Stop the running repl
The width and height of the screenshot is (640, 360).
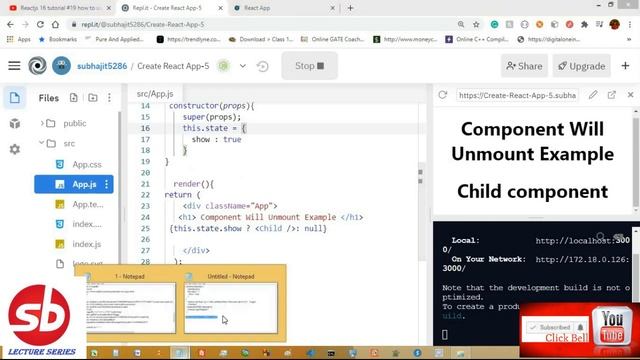(309, 66)
